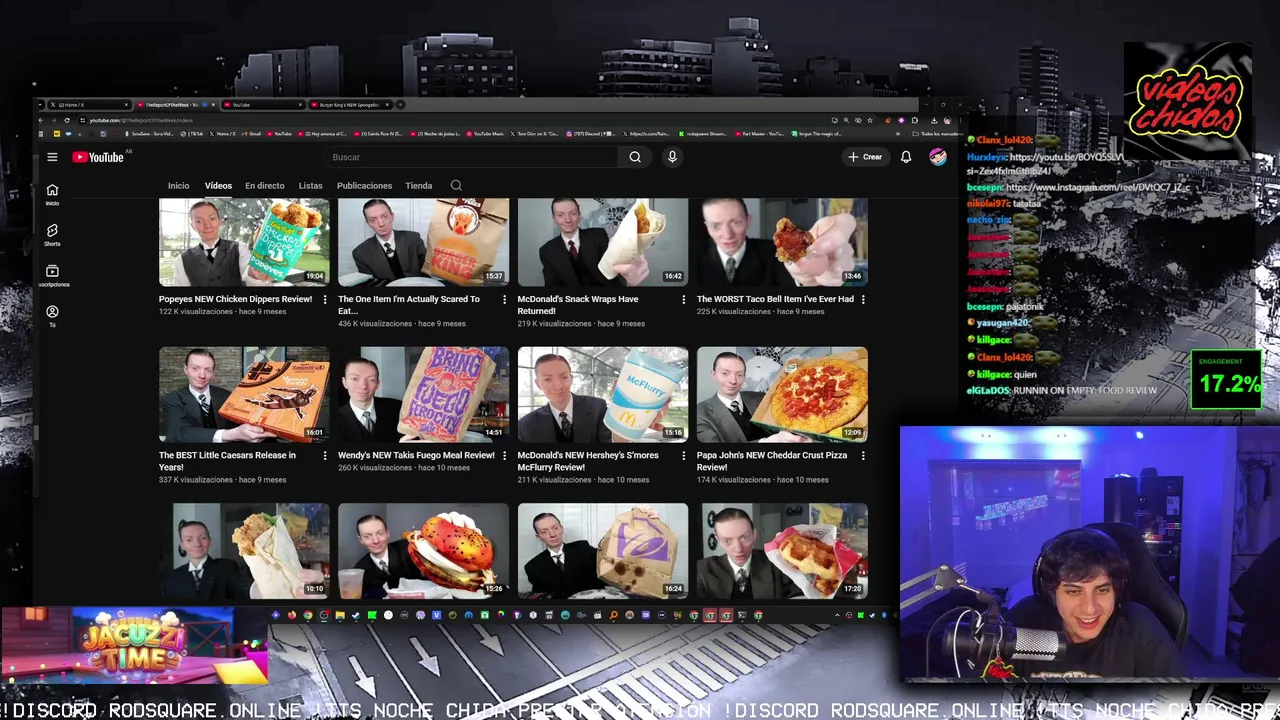Open Chrome from the taskbar
The height and width of the screenshot is (720, 1280).
[x=308, y=615]
